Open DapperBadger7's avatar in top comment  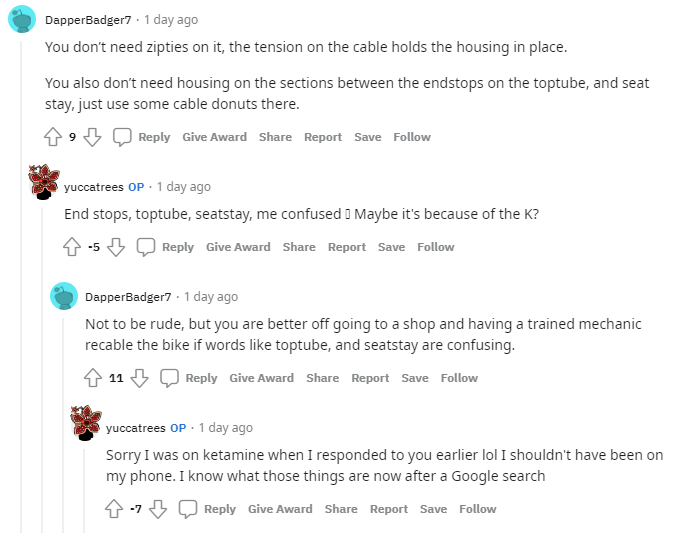tap(22, 19)
